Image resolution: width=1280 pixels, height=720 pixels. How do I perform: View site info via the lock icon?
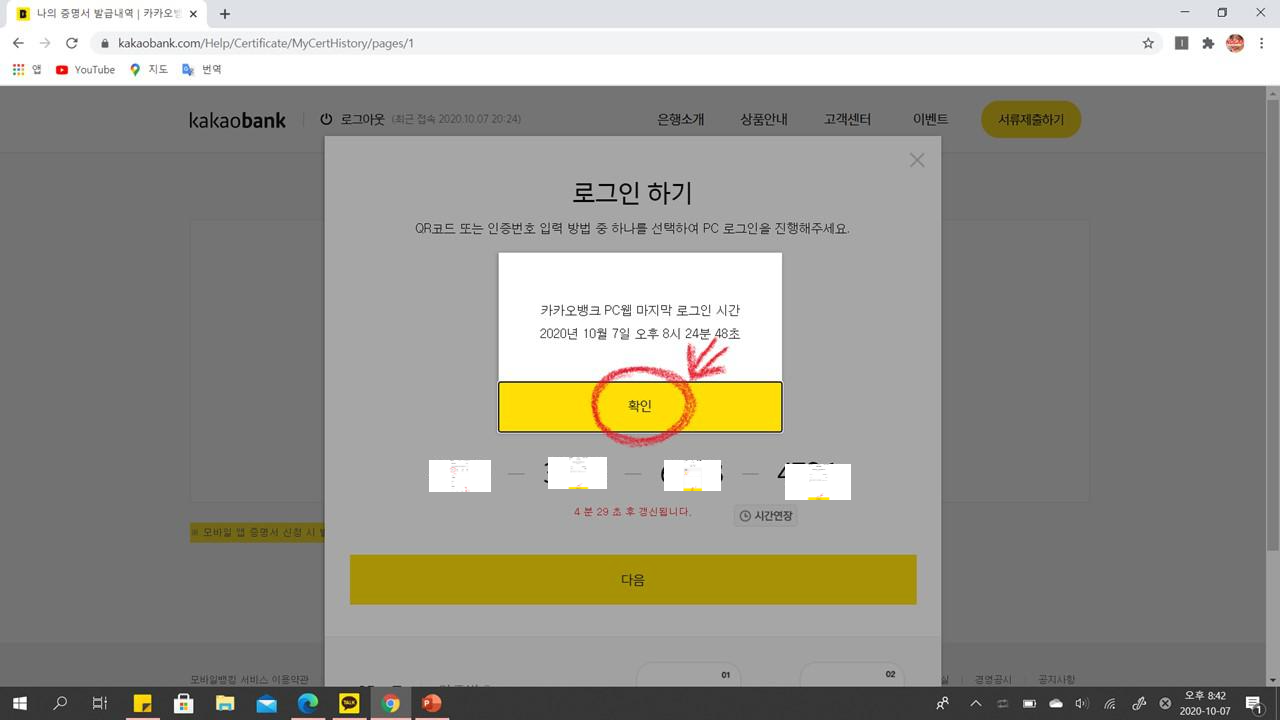pos(105,44)
